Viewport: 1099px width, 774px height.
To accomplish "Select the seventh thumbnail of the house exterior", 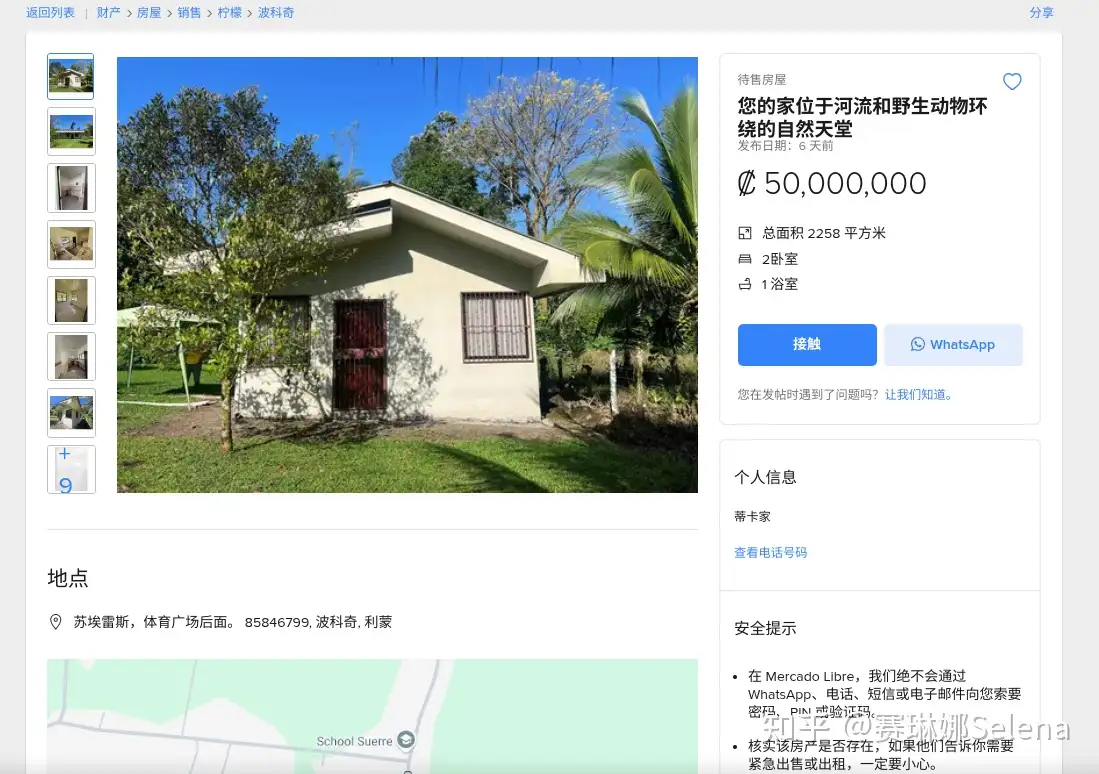I will 71,413.
